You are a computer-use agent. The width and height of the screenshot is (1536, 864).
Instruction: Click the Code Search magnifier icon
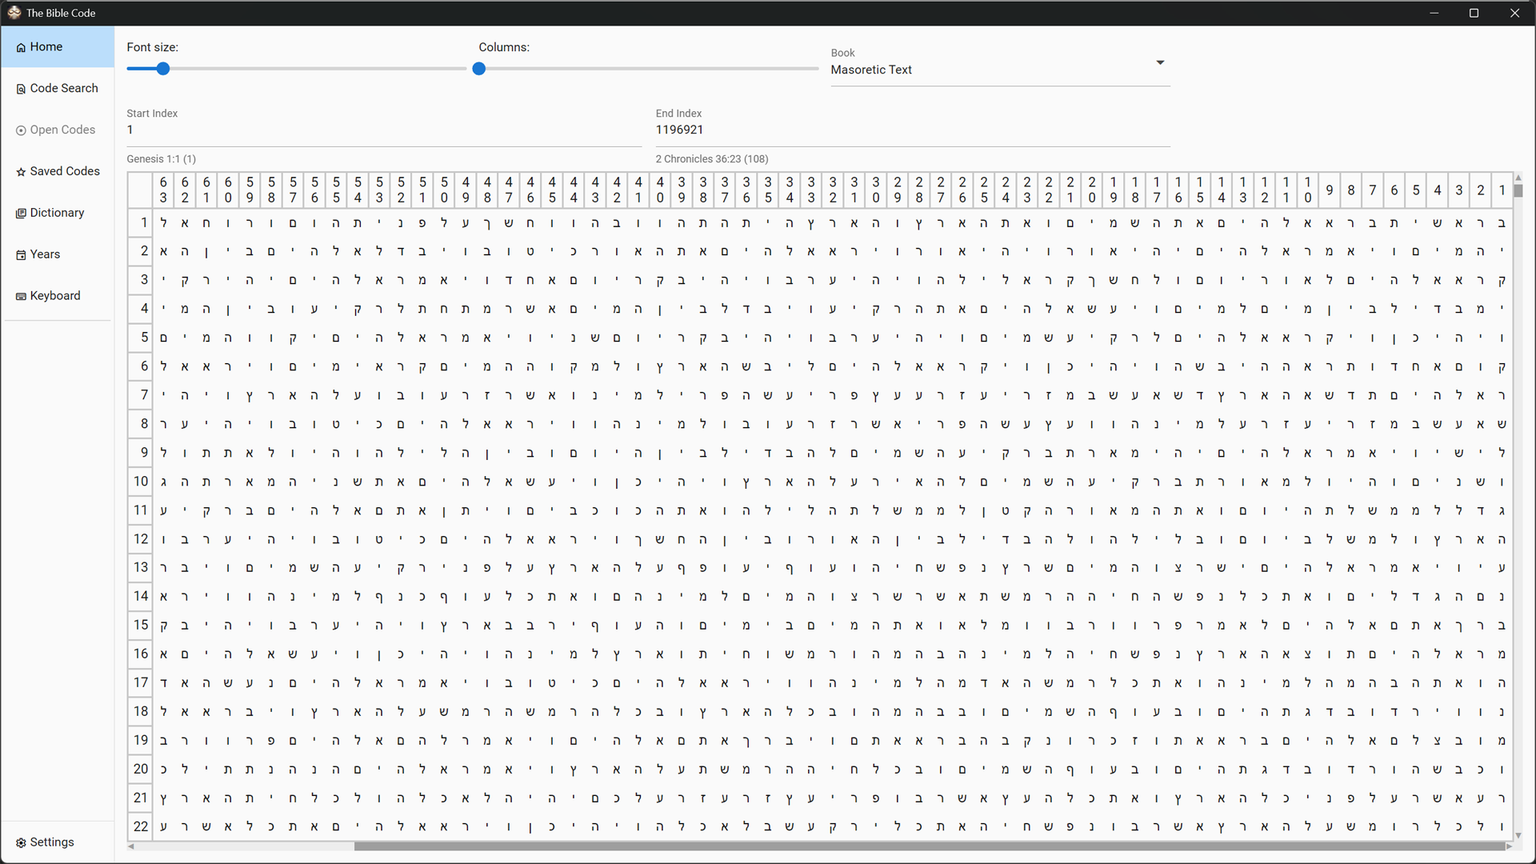coord(21,89)
